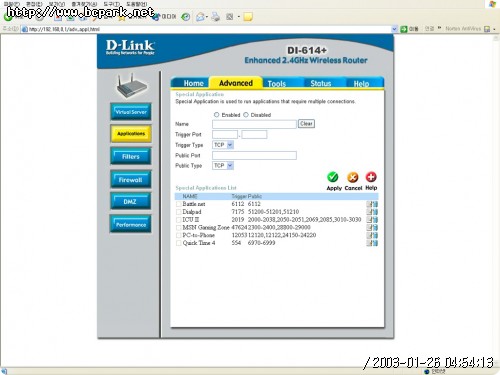Click the red Help plus icon
Screen dimensions: 500x375
click(x=371, y=177)
